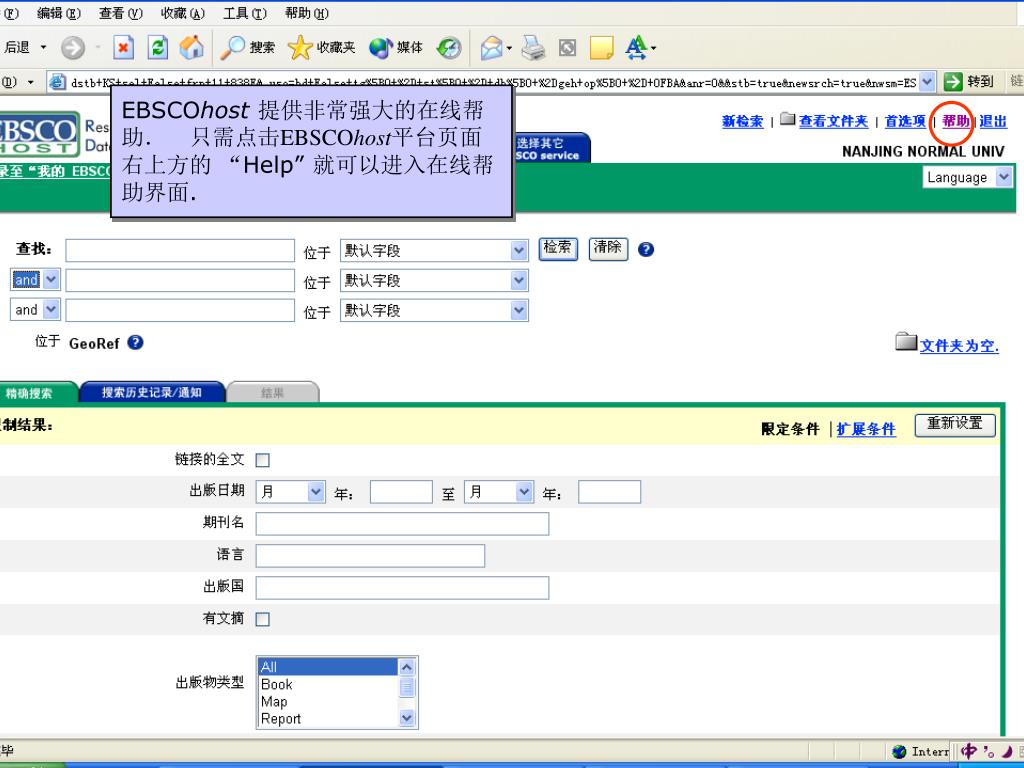Viewport: 1024px width, 768px height.
Task: Click the 出版国 input field
Action: pos(402,588)
